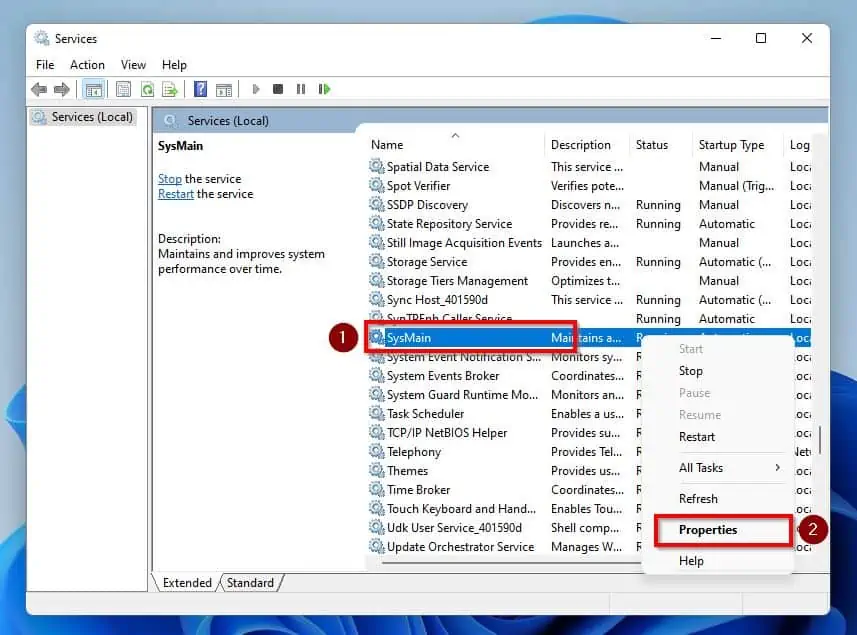The image size is (857, 635).
Task: Click the Pause Service toolbar icon
Action: pyautogui.click(x=301, y=89)
